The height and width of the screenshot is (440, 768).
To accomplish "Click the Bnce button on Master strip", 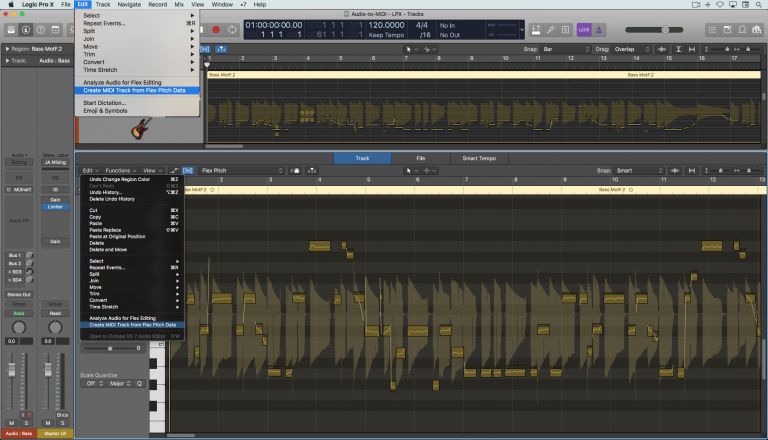I will pos(62,415).
